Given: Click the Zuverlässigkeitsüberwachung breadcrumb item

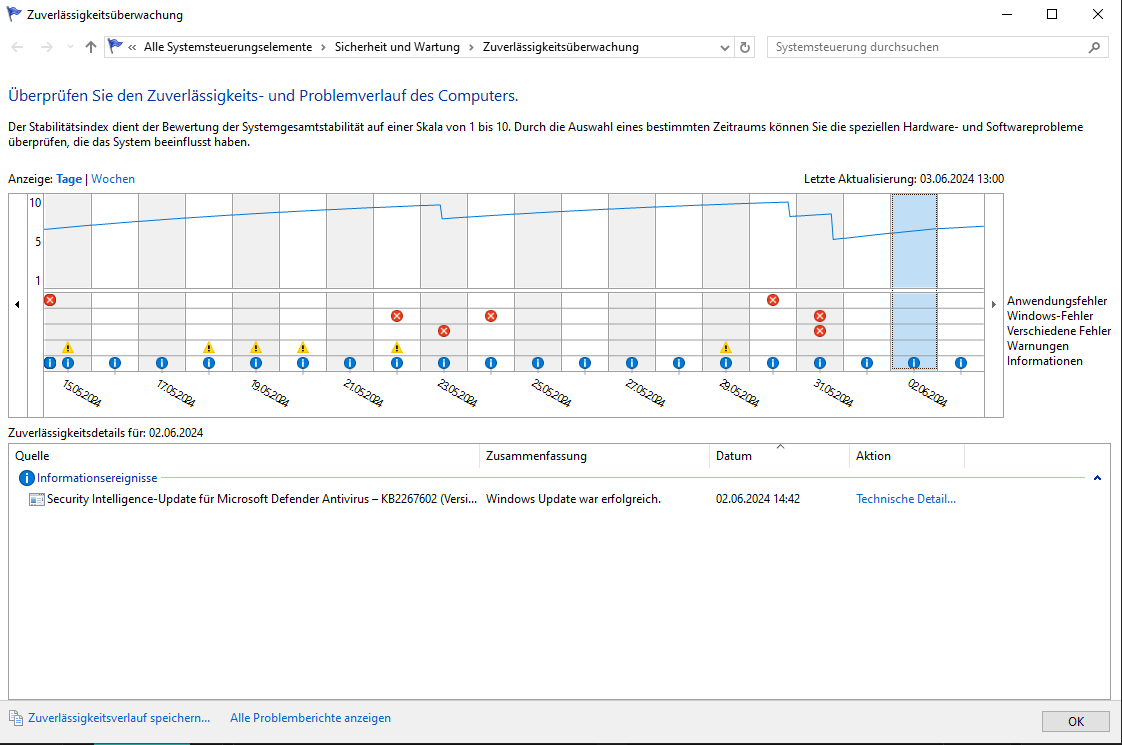Looking at the screenshot, I should pos(561,47).
